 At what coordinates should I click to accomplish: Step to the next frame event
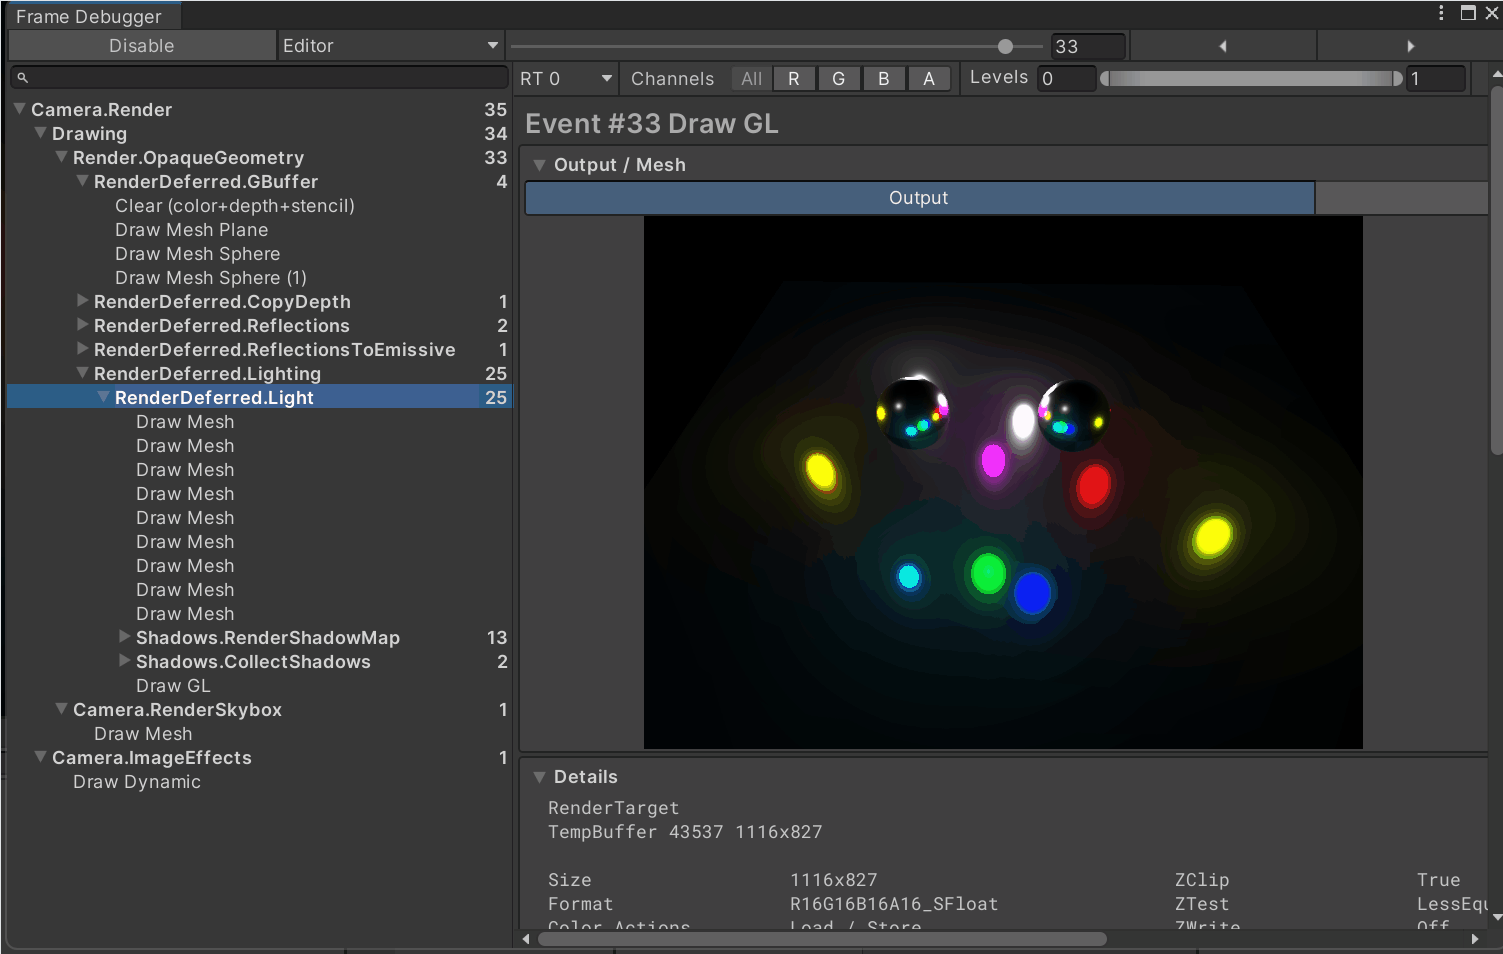(x=1410, y=46)
